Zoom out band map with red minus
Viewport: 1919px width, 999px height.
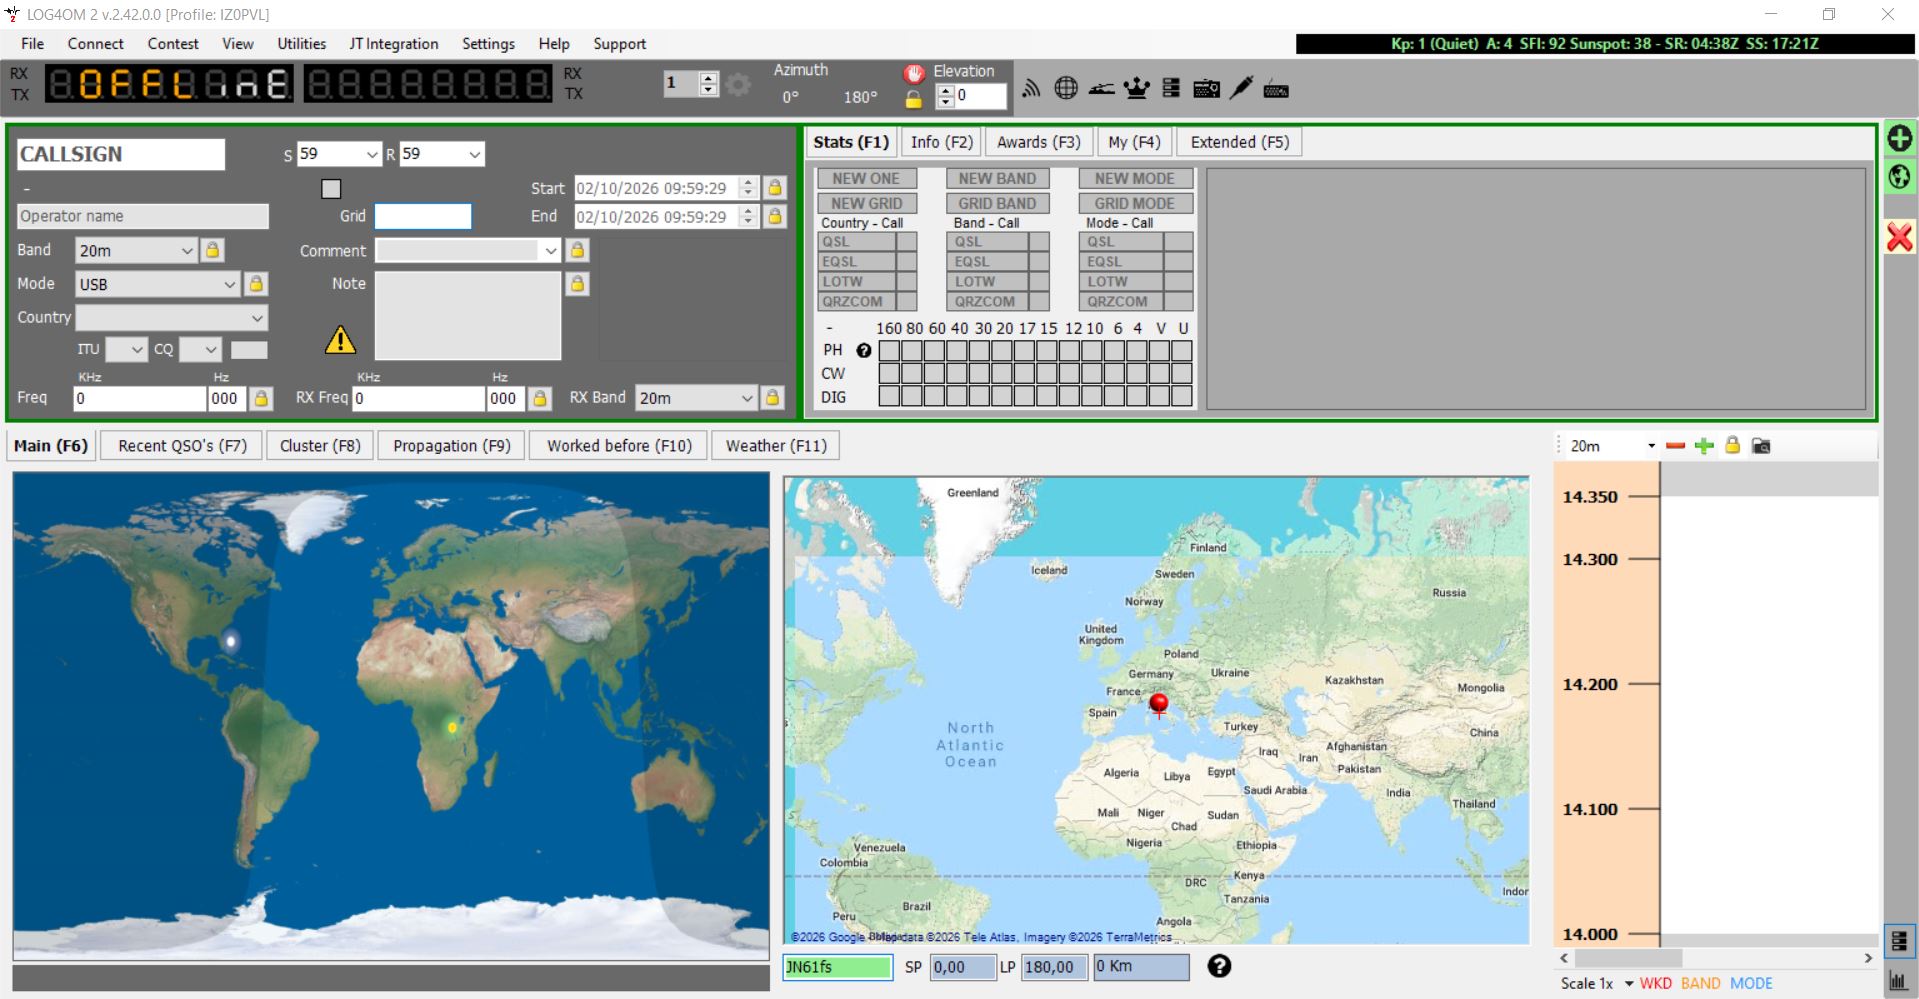[1676, 446]
